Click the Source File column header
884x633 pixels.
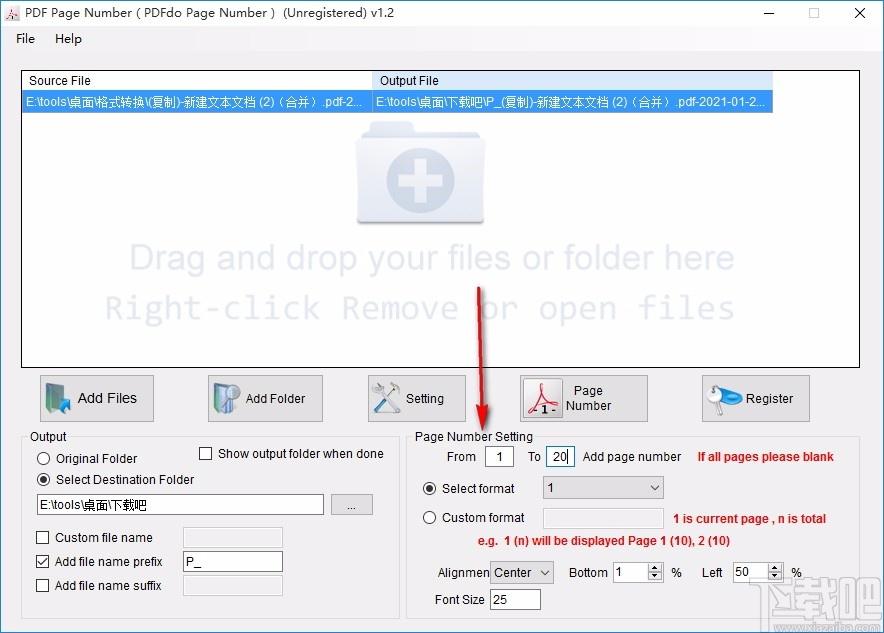tap(197, 81)
